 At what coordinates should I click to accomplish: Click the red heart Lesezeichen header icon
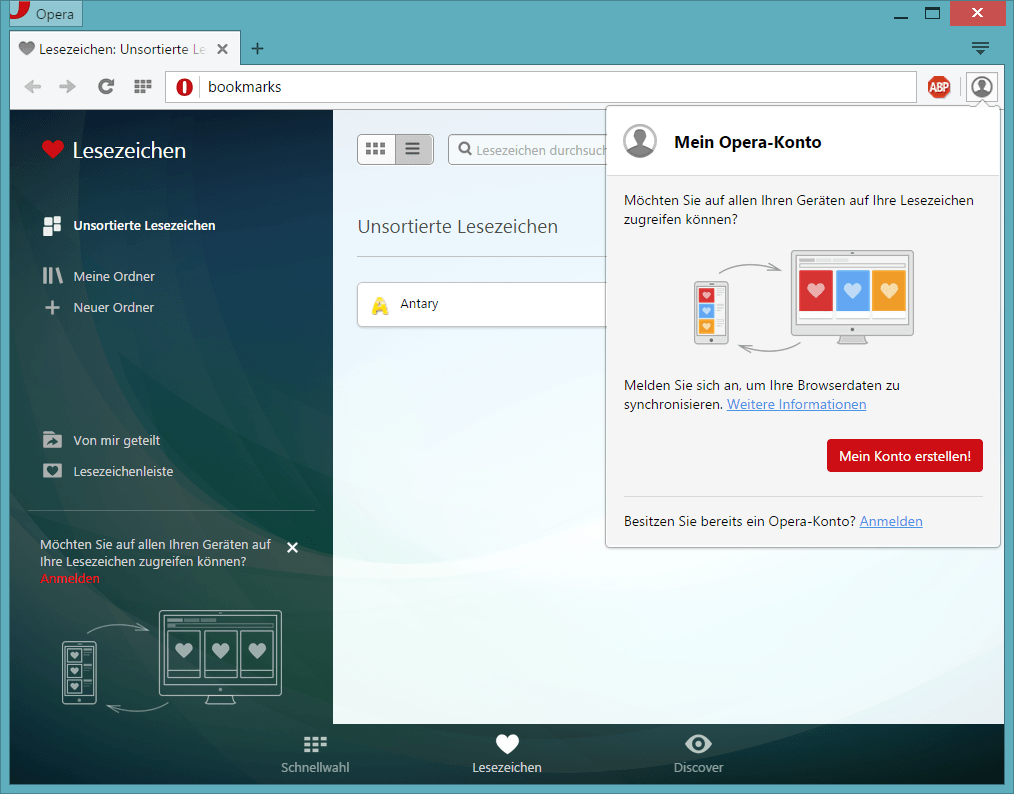pos(52,149)
